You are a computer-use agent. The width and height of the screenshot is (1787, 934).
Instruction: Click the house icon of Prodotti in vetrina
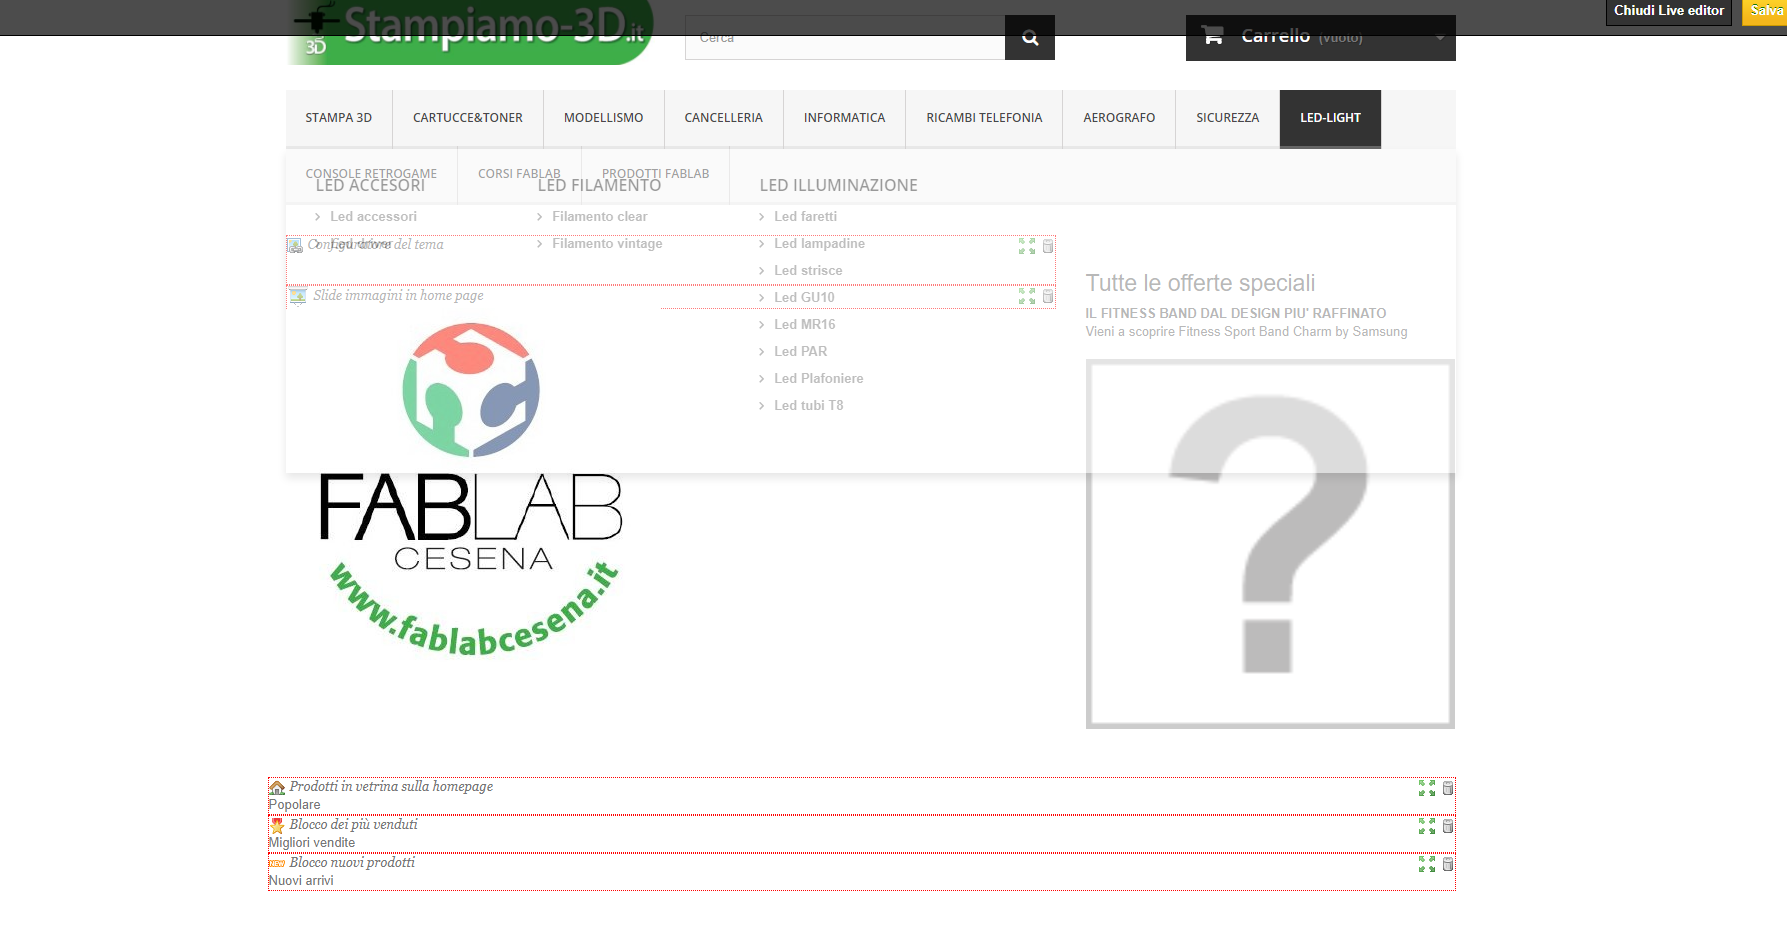277,788
